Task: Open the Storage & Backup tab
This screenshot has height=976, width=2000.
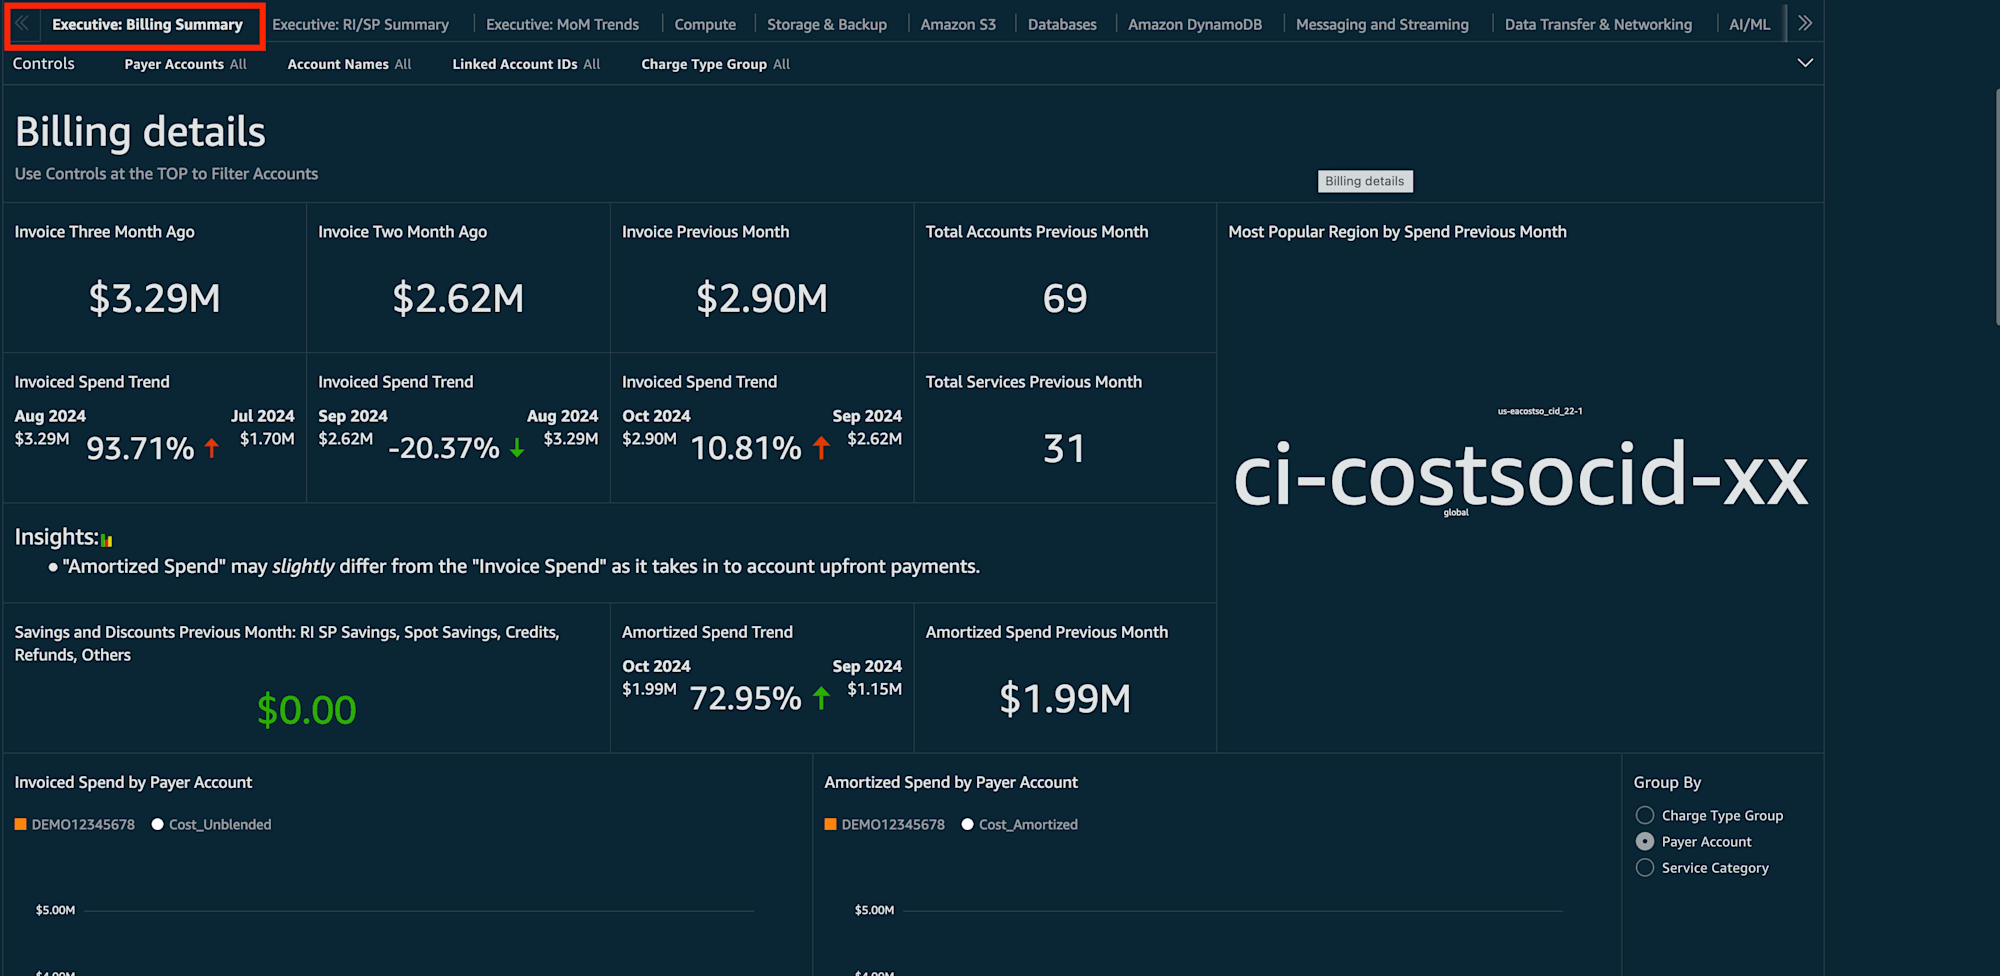Action: coord(827,24)
